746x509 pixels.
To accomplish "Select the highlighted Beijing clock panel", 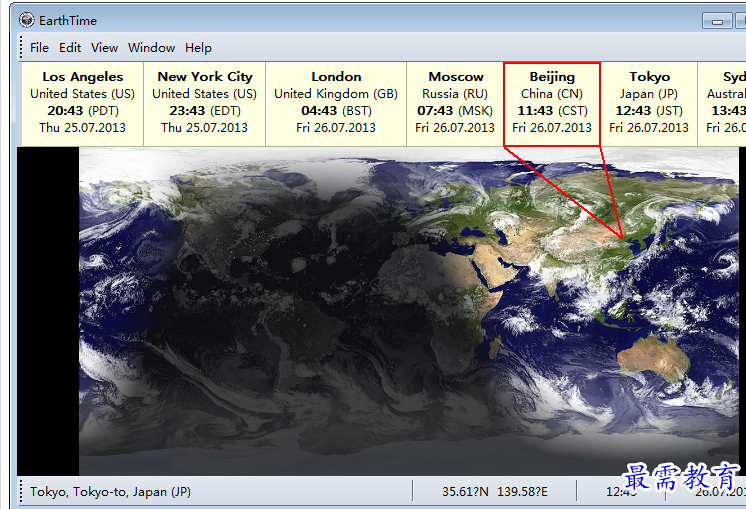I will click(552, 103).
